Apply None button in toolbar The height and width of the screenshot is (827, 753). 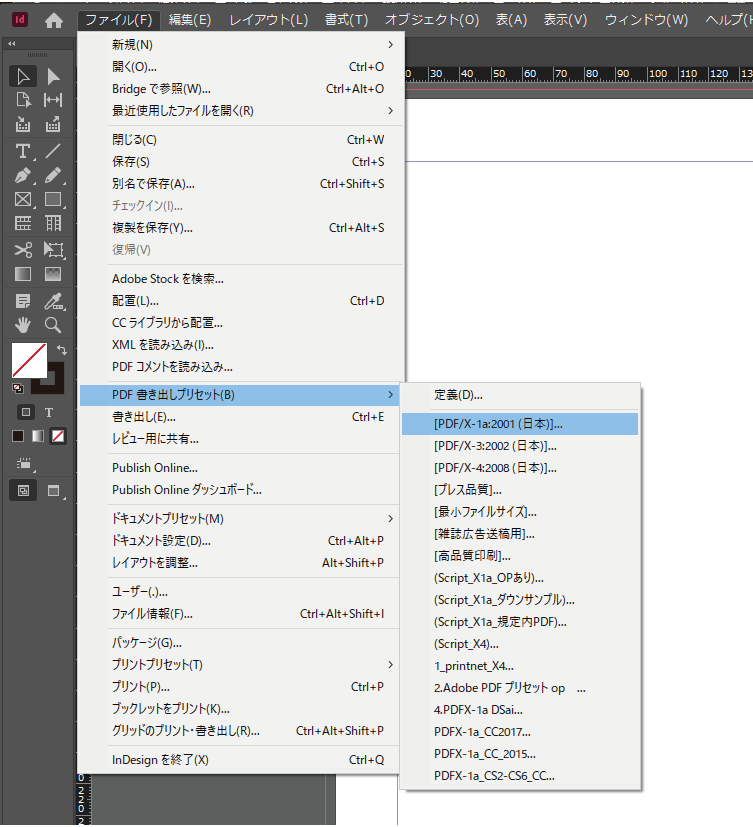tap(58, 436)
